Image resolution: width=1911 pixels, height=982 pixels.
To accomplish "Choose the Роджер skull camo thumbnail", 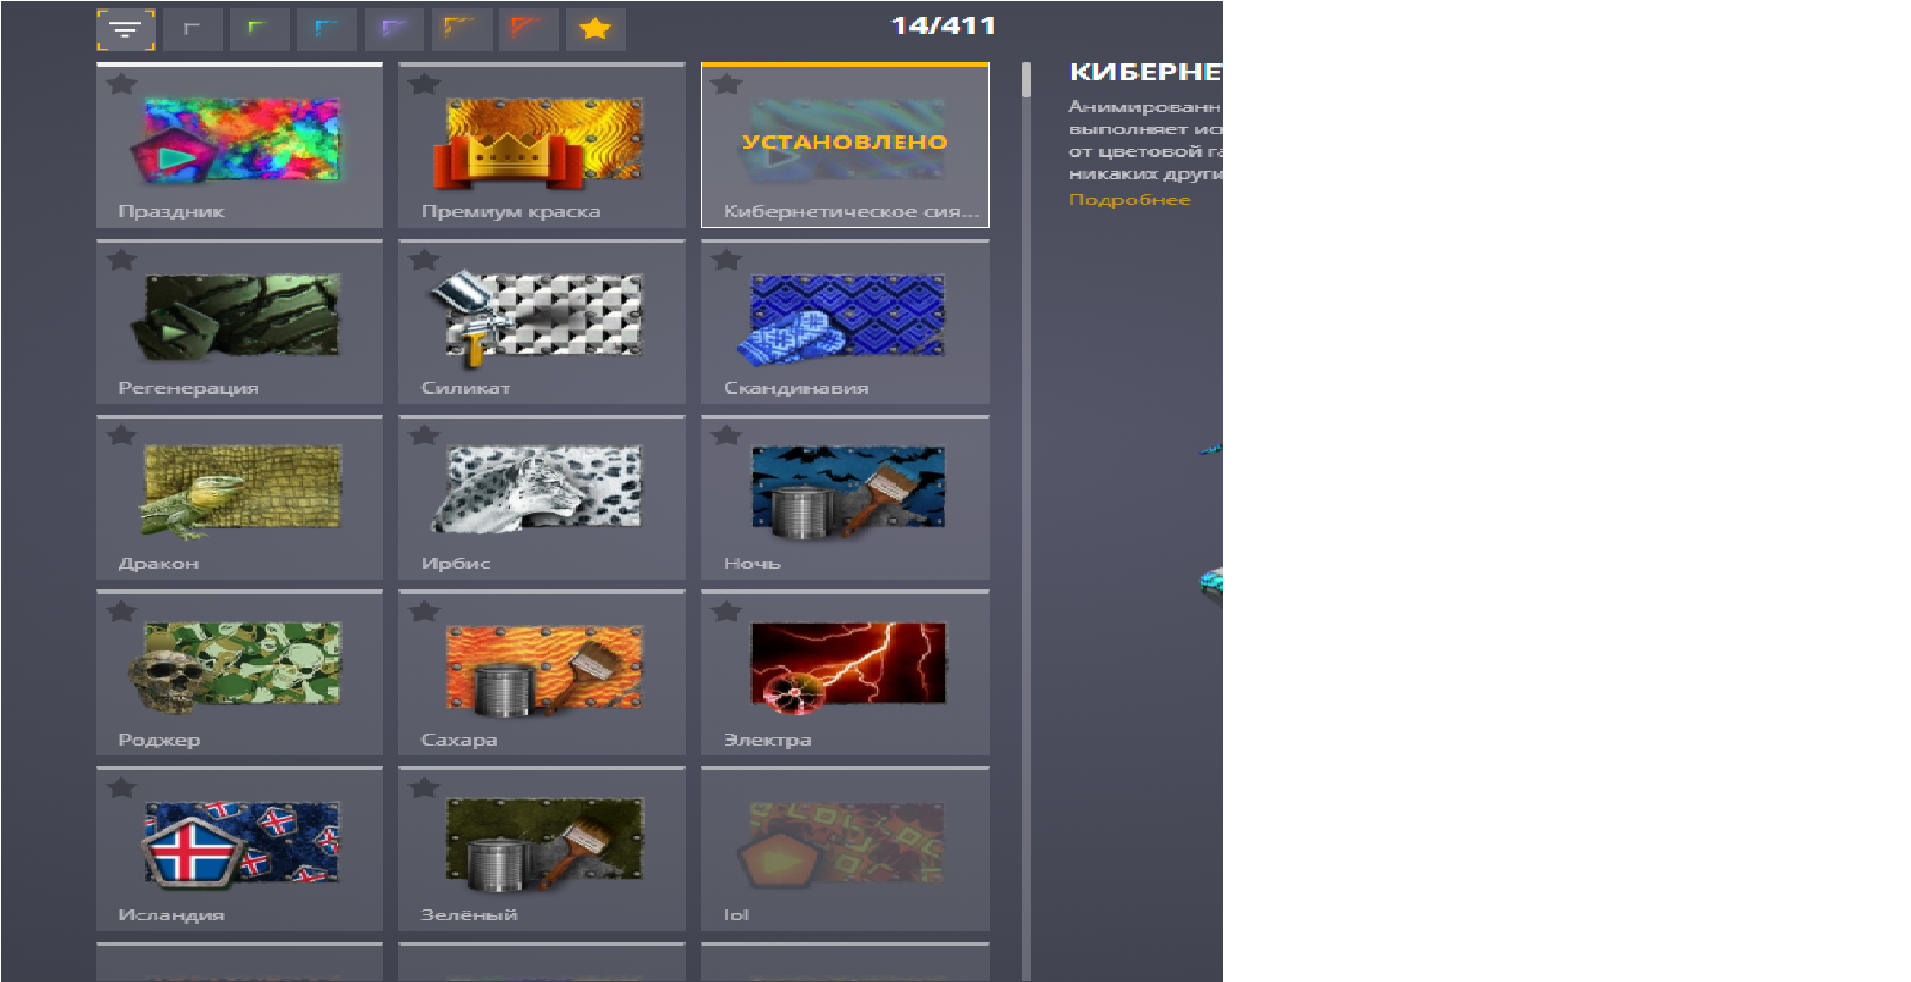I will tap(236, 667).
